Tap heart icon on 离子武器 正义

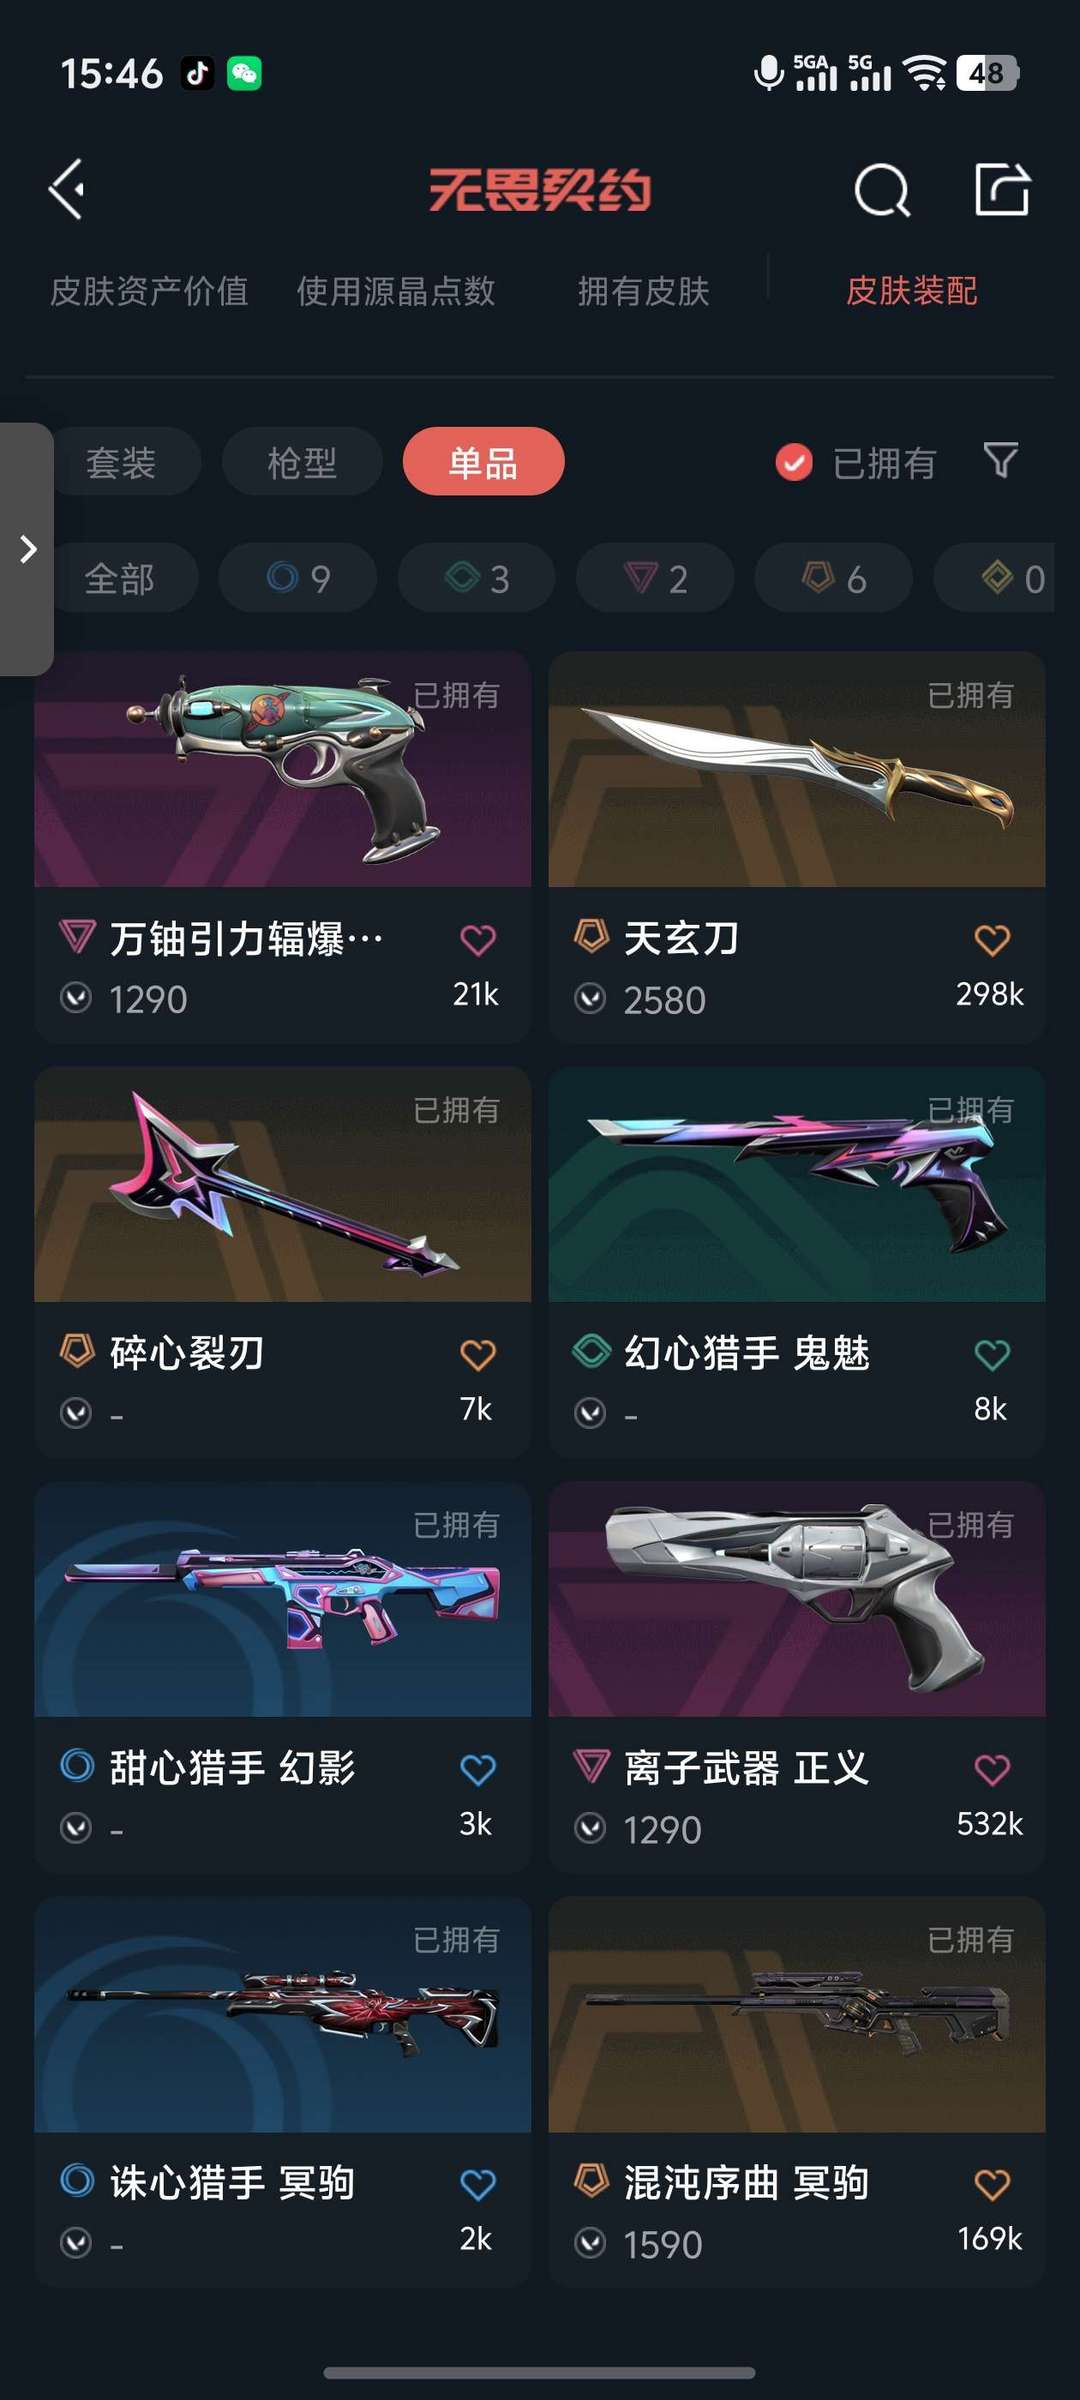(992, 1769)
